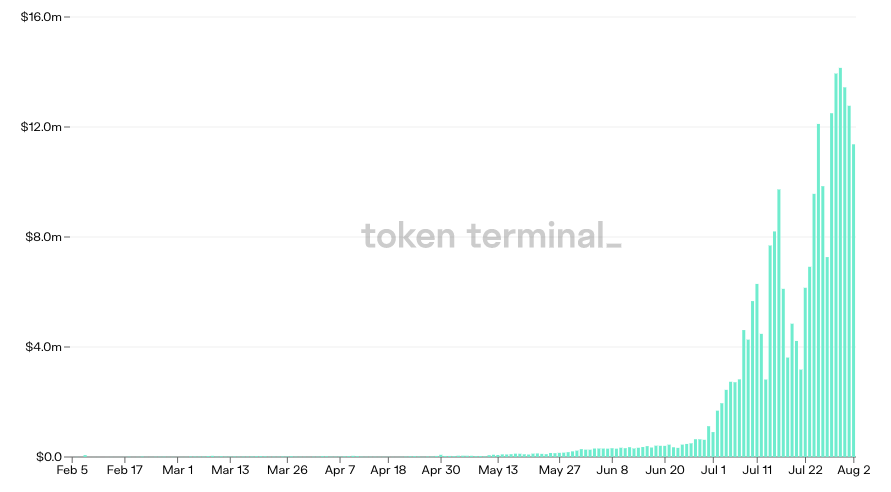
Task: Click the $16.0m y-axis label
Action: point(42,18)
